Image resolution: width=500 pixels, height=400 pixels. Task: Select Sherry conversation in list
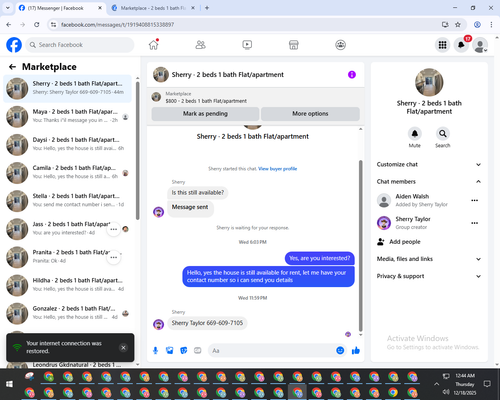pos(68,88)
